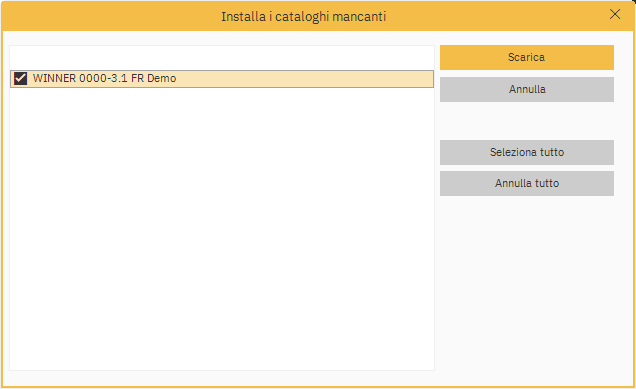Uncheck the WINNER 0000-3.1 FR Demo checkbox

20,78
